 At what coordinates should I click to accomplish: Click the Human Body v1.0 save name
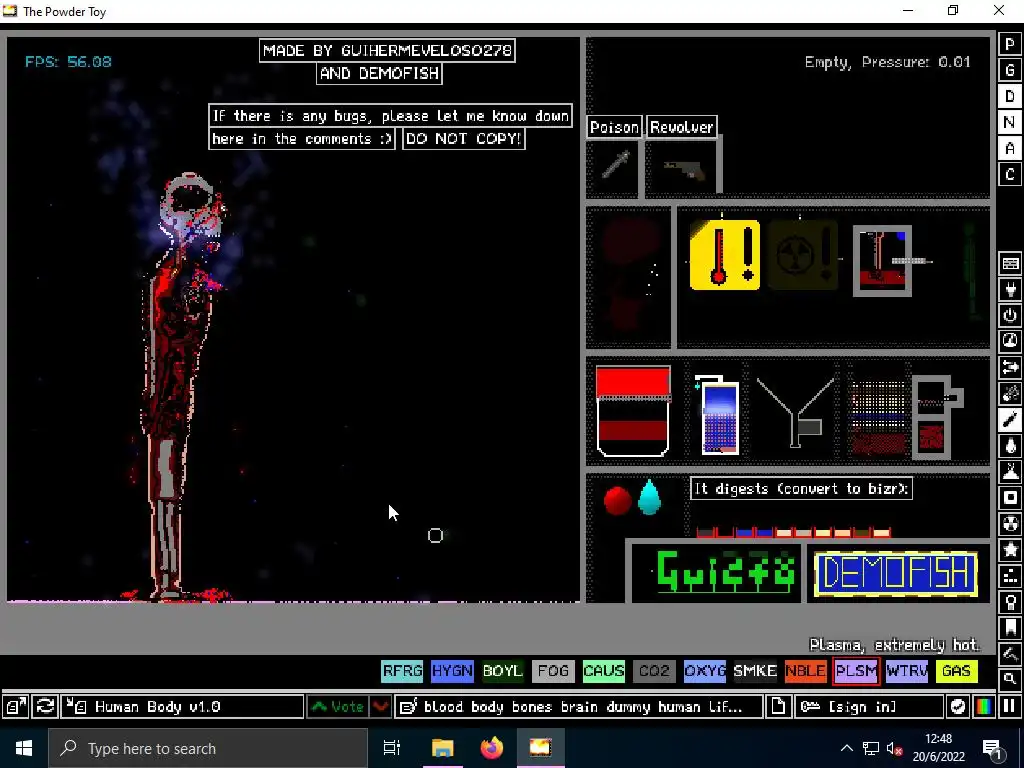click(183, 707)
